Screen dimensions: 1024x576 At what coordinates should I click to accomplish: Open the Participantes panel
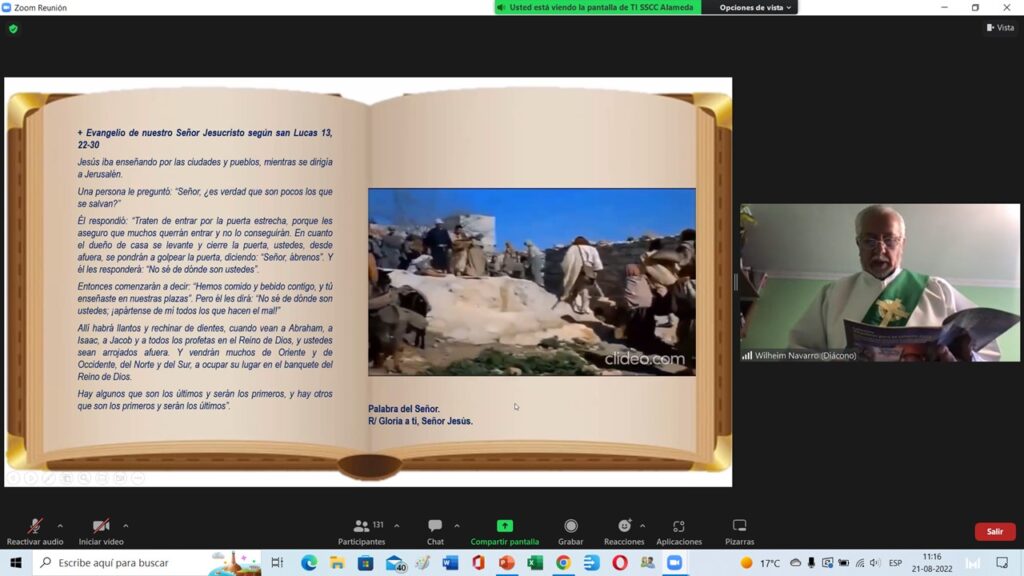click(361, 532)
